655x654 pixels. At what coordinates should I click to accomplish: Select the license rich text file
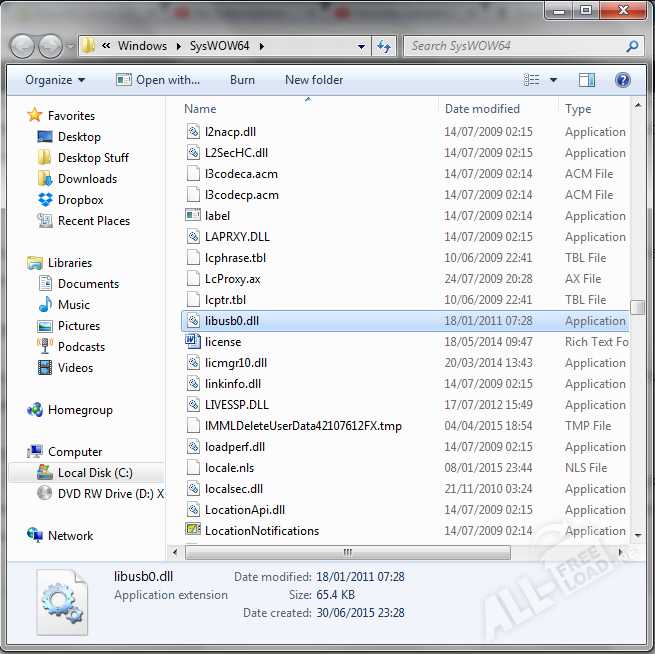point(223,342)
